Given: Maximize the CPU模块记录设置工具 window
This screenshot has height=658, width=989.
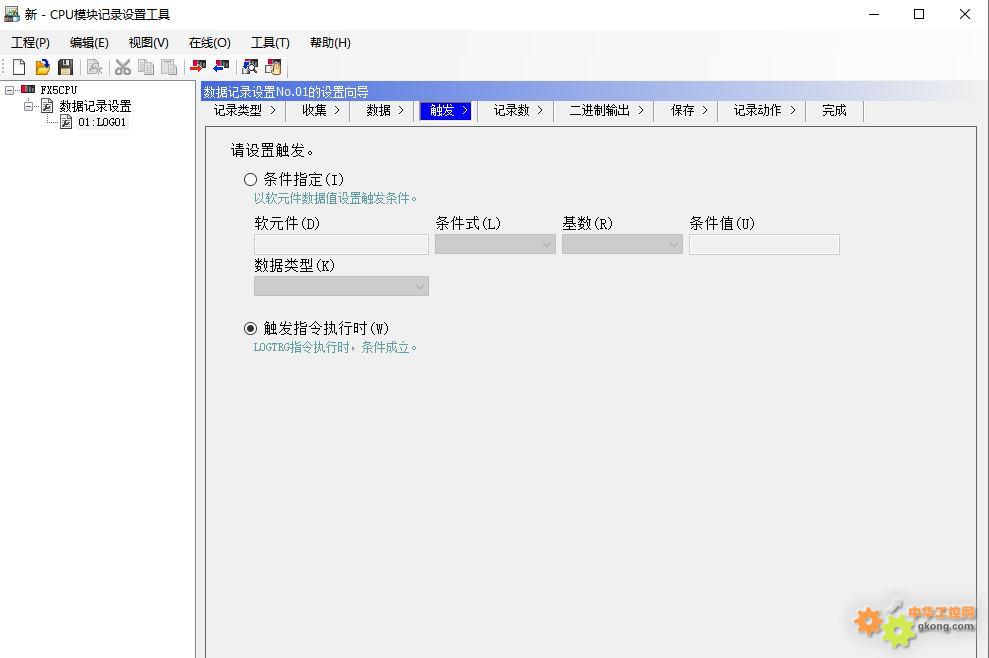Looking at the screenshot, I should click(919, 14).
